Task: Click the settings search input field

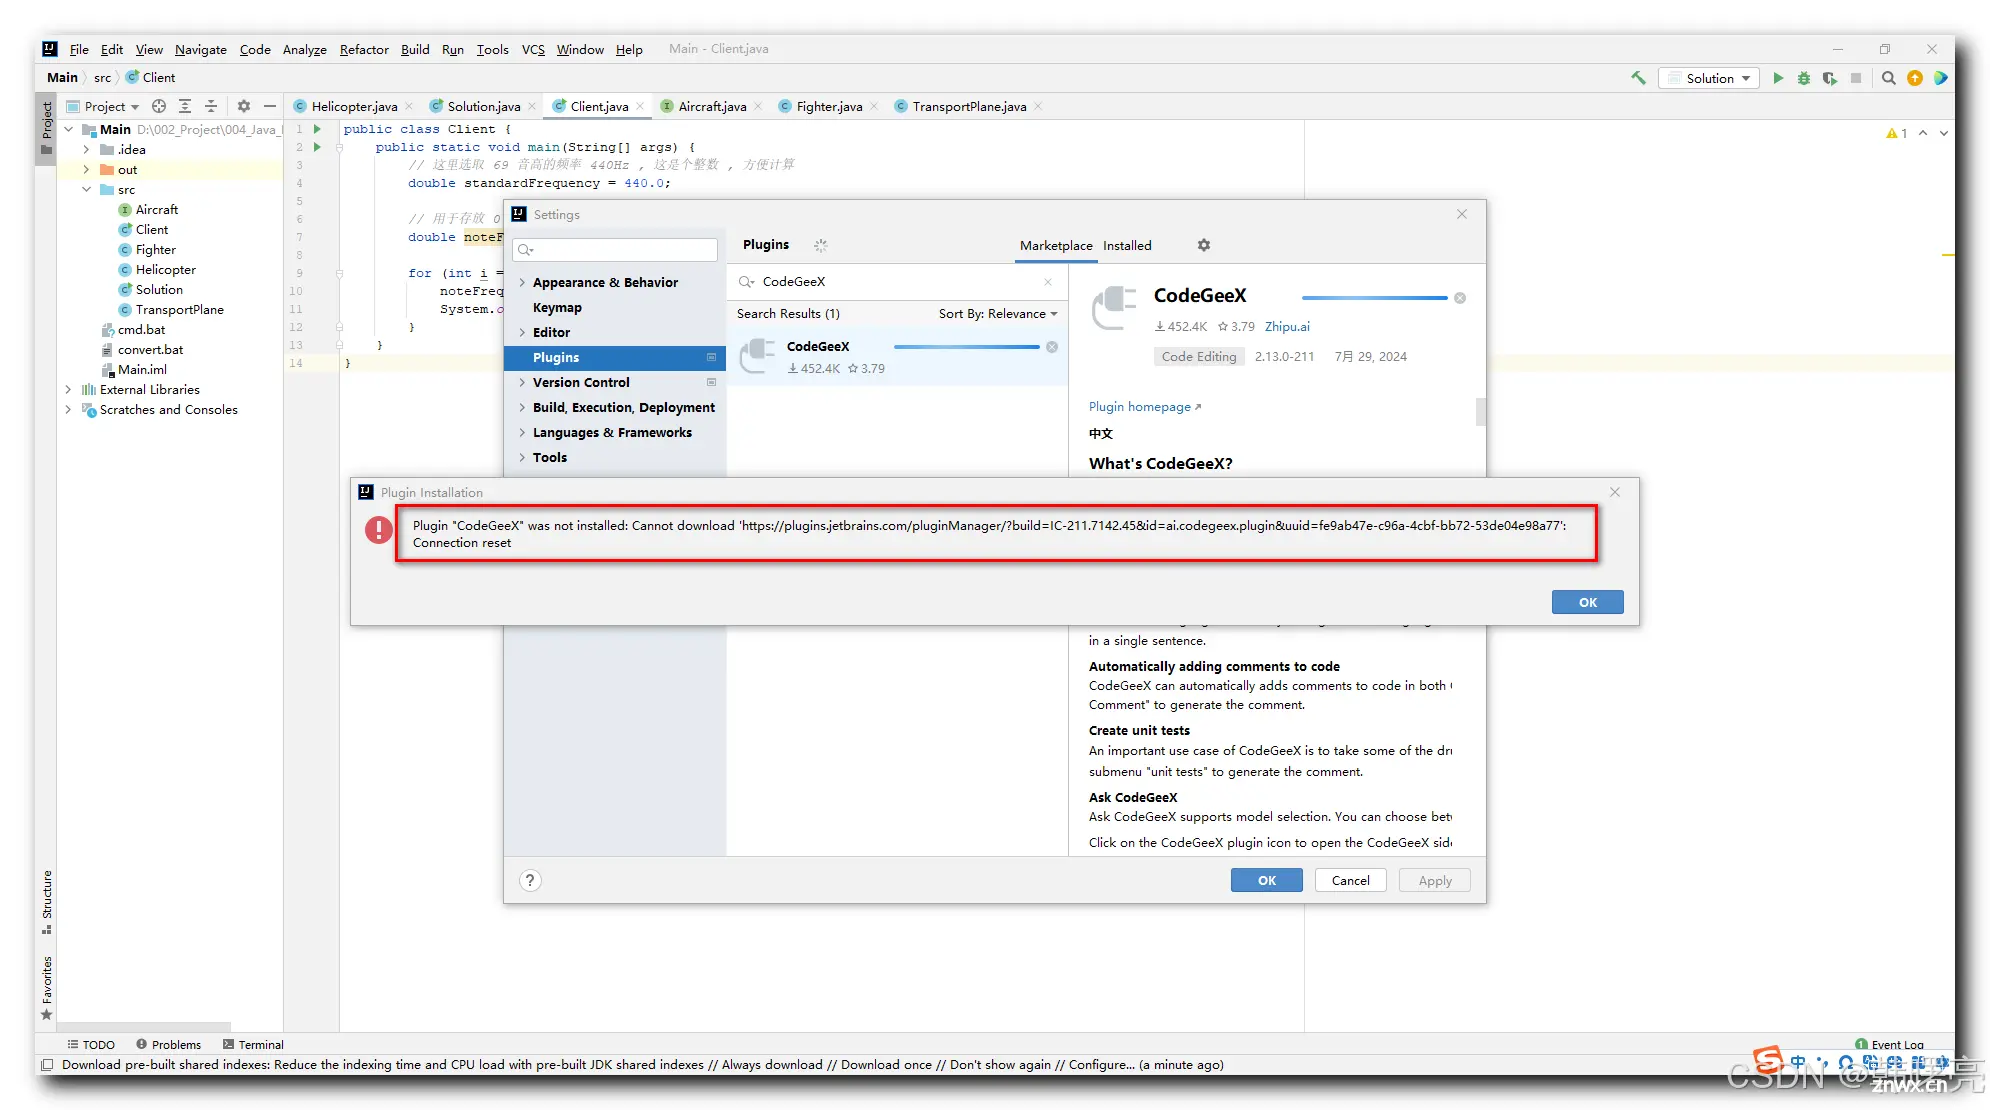Action: [615, 250]
